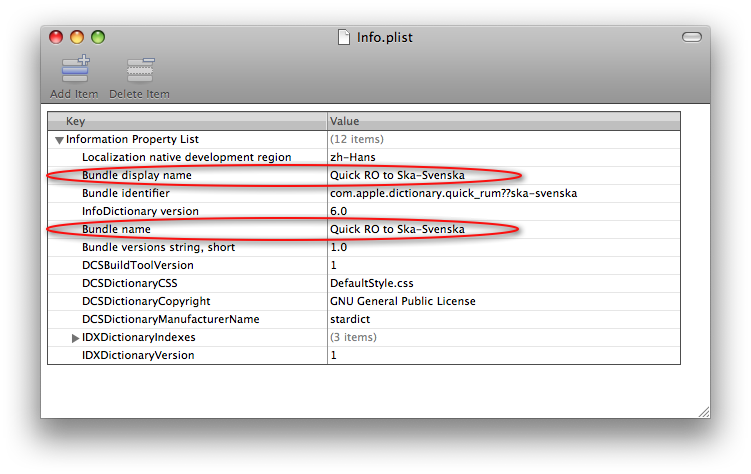
Task: Click the Value column header
Action: coord(503,121)
